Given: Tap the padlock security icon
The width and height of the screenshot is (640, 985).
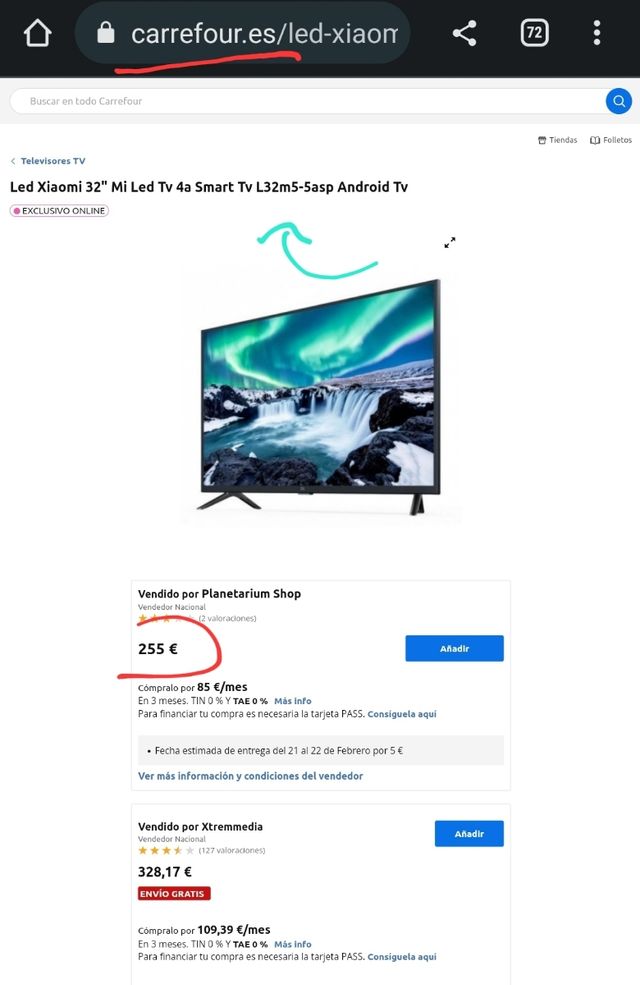Looking at the screenshot, I should 106,33.
